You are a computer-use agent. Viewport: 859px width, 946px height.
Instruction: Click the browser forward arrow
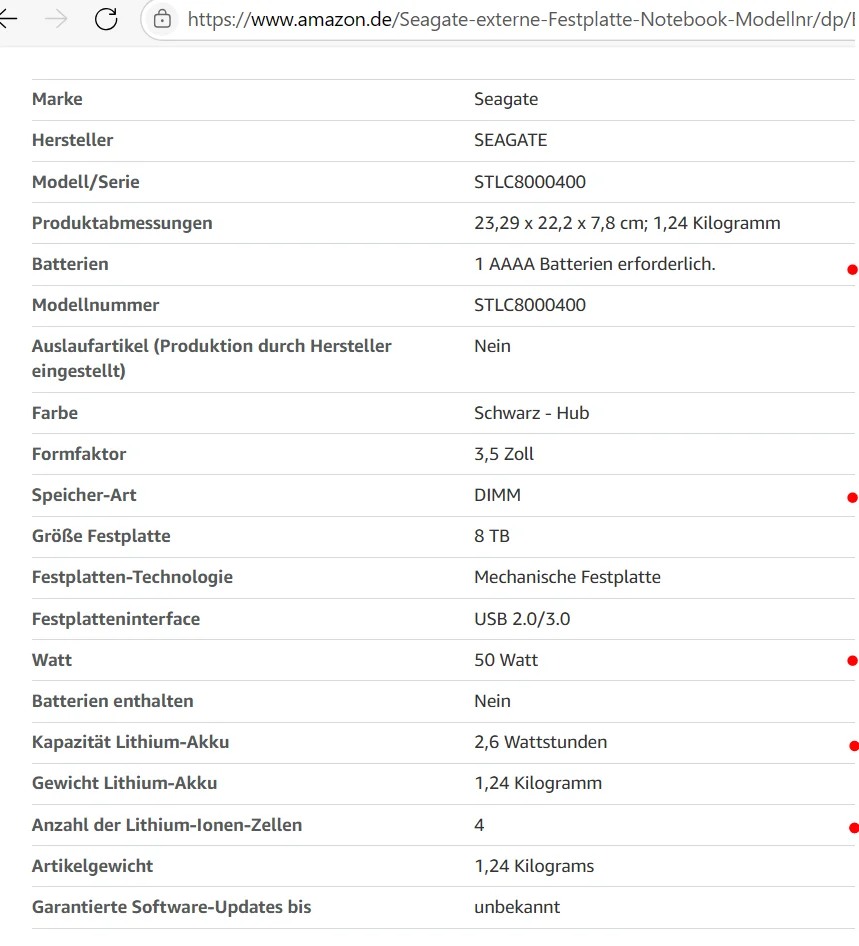coord(56,18)
